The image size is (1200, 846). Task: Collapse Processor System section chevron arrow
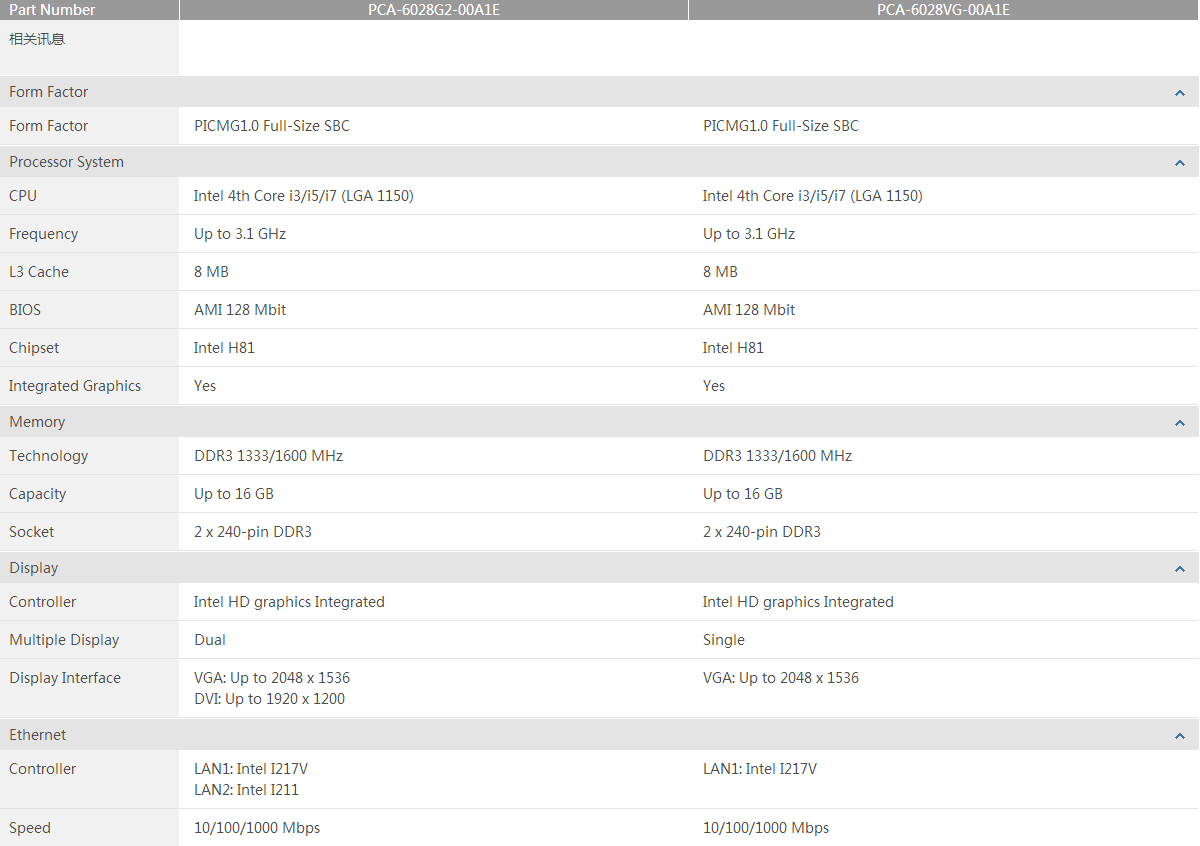(1179, 163)
